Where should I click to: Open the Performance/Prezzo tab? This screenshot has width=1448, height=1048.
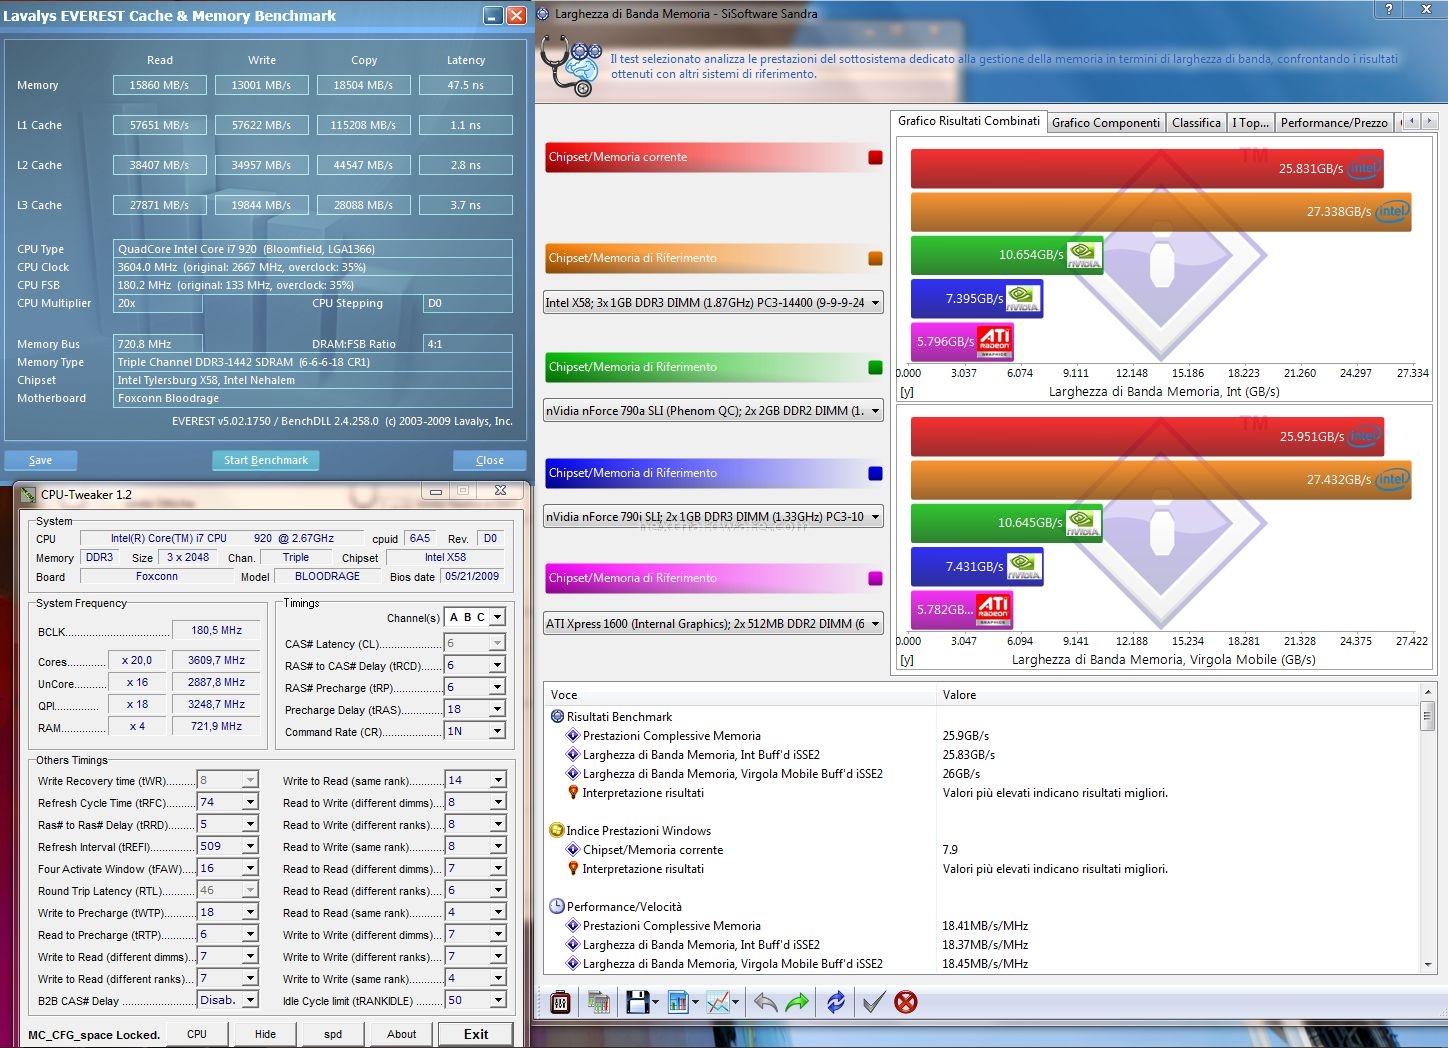[x=1334, y=122]
